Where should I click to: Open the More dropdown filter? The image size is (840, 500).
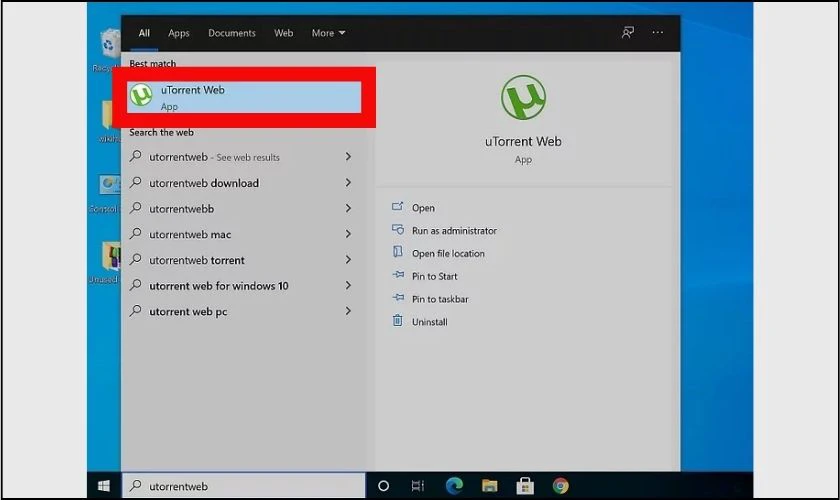[x=328, y=33]
